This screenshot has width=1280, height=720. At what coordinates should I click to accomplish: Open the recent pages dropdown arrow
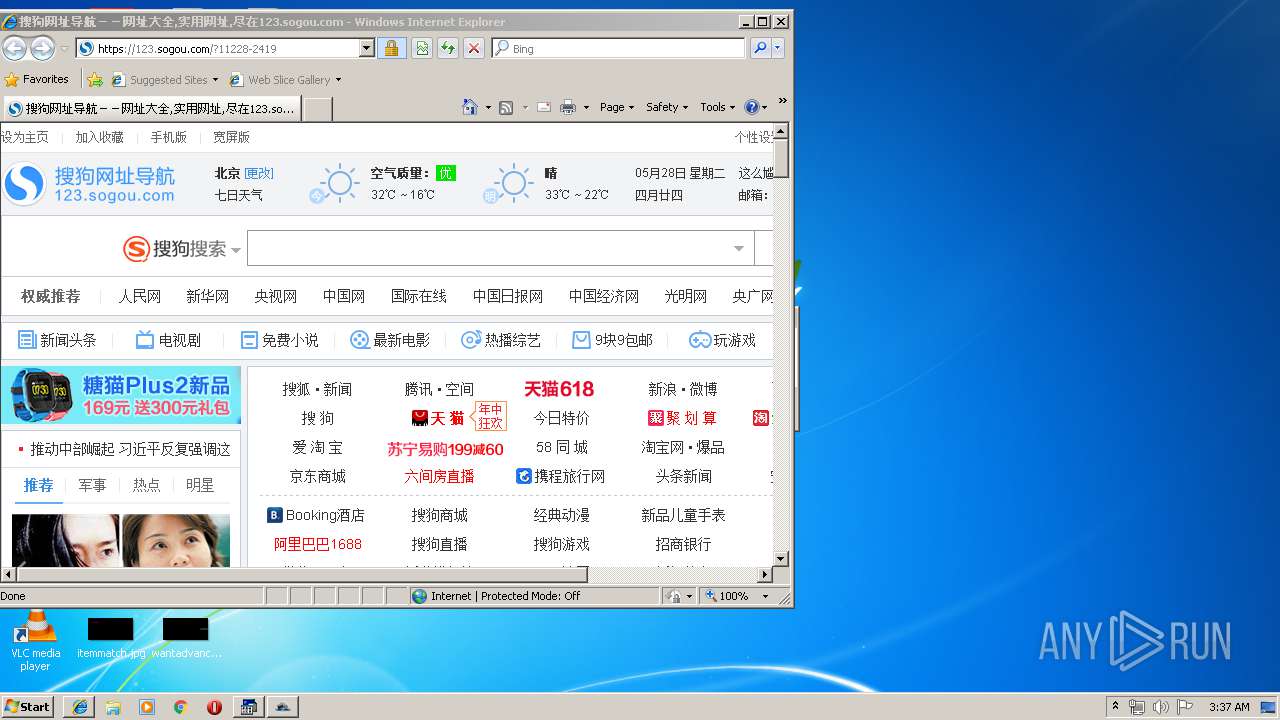point(64,48)
